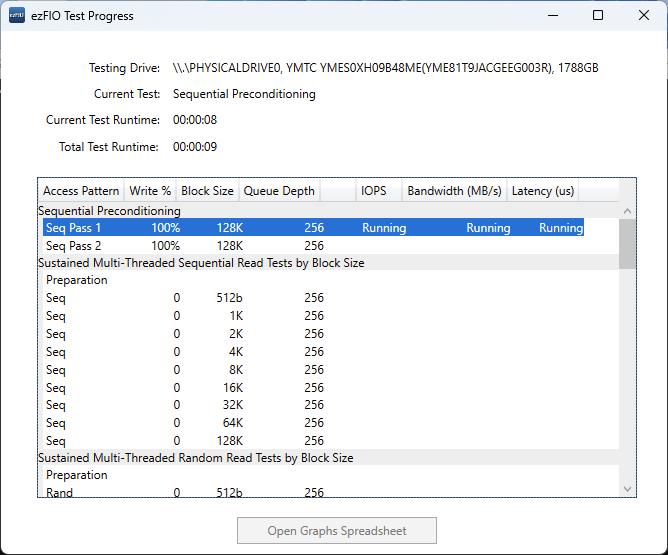Click the Testing Drive PHYSICALDRIVE0 value text
Screen dimensions: 668x555
coord(386,68)
